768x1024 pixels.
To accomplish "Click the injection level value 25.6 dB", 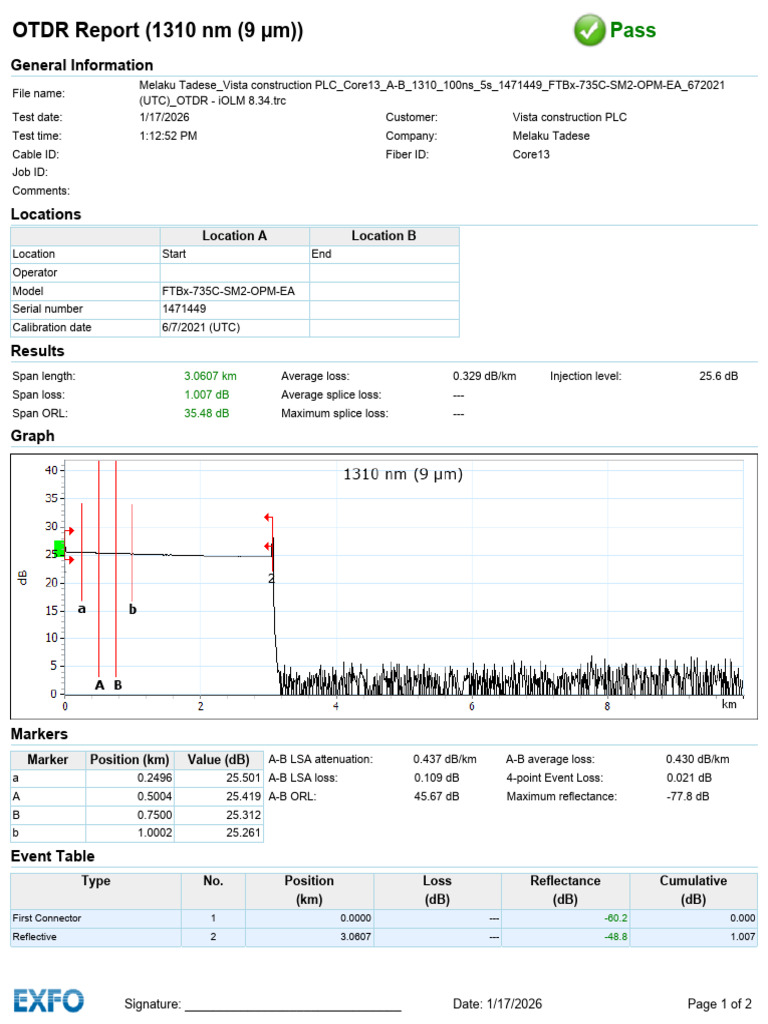I will pos(718,376).
